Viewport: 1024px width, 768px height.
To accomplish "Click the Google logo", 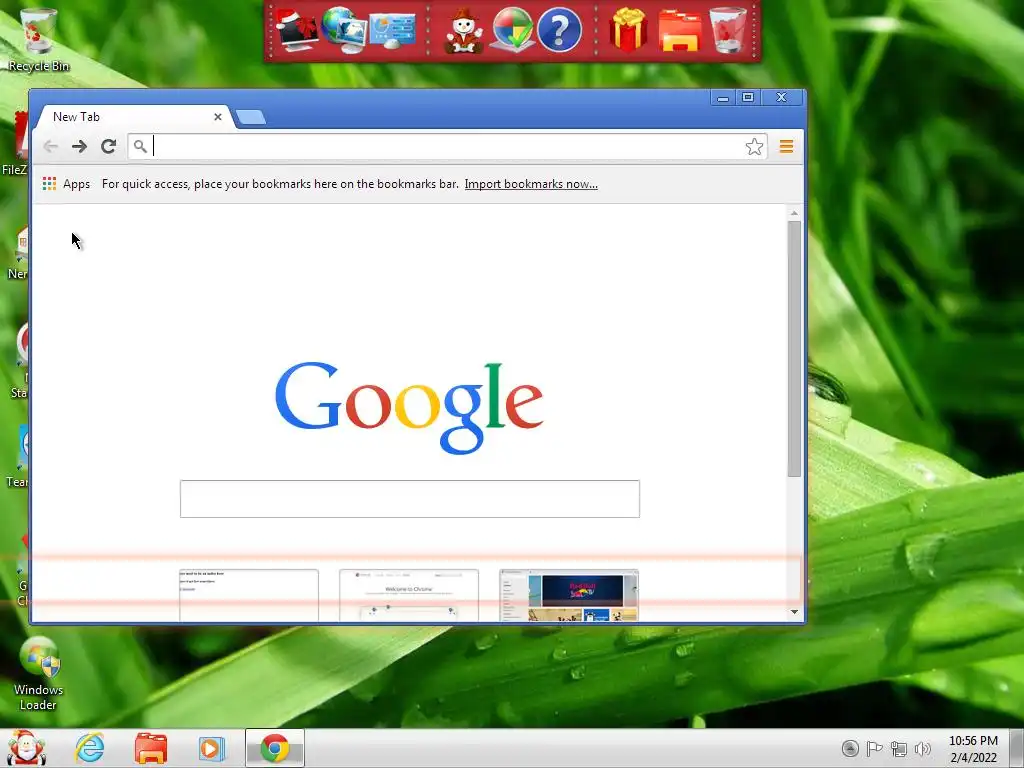I will pyautogui.click(x=409, y=408).
